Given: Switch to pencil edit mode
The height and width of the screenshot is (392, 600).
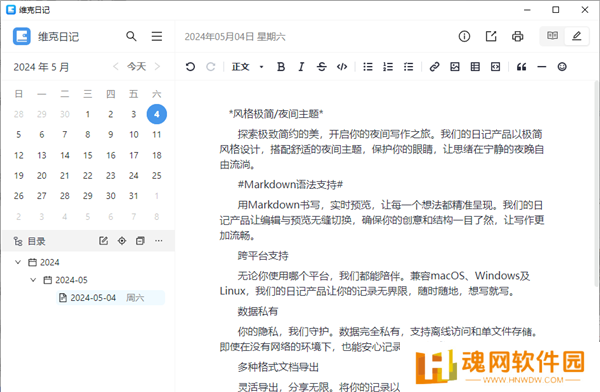Looking at the screenshot, I should point(576,36).
